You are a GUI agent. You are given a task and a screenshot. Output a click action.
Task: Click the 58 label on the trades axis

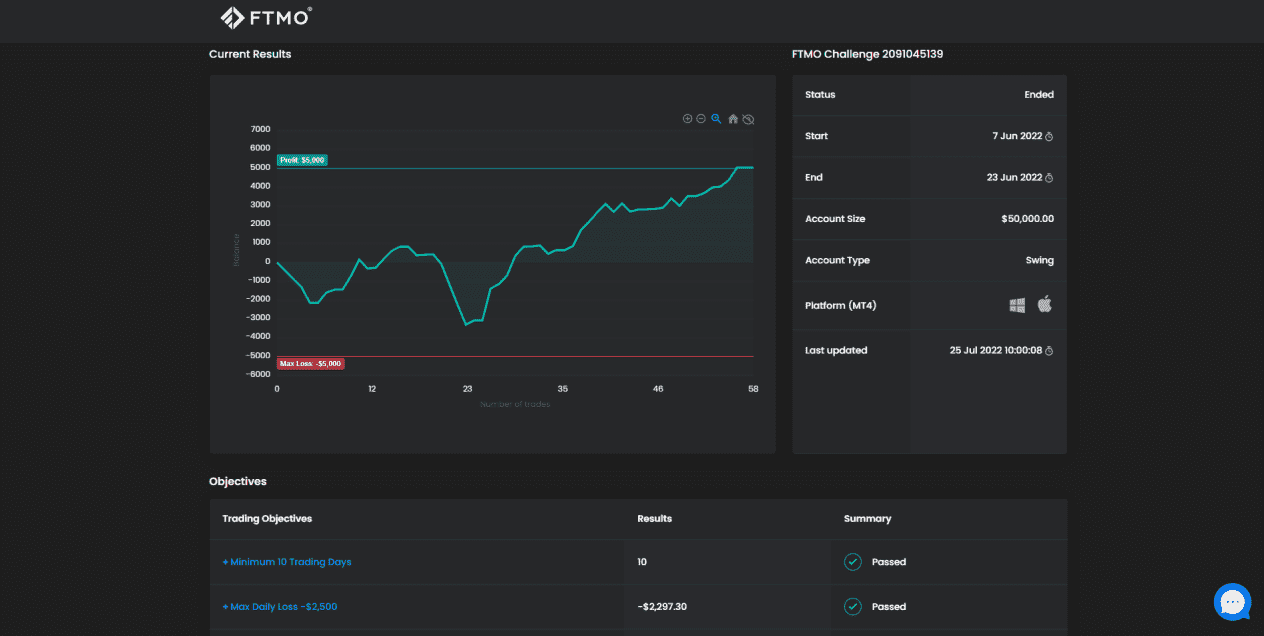(753, 388)
